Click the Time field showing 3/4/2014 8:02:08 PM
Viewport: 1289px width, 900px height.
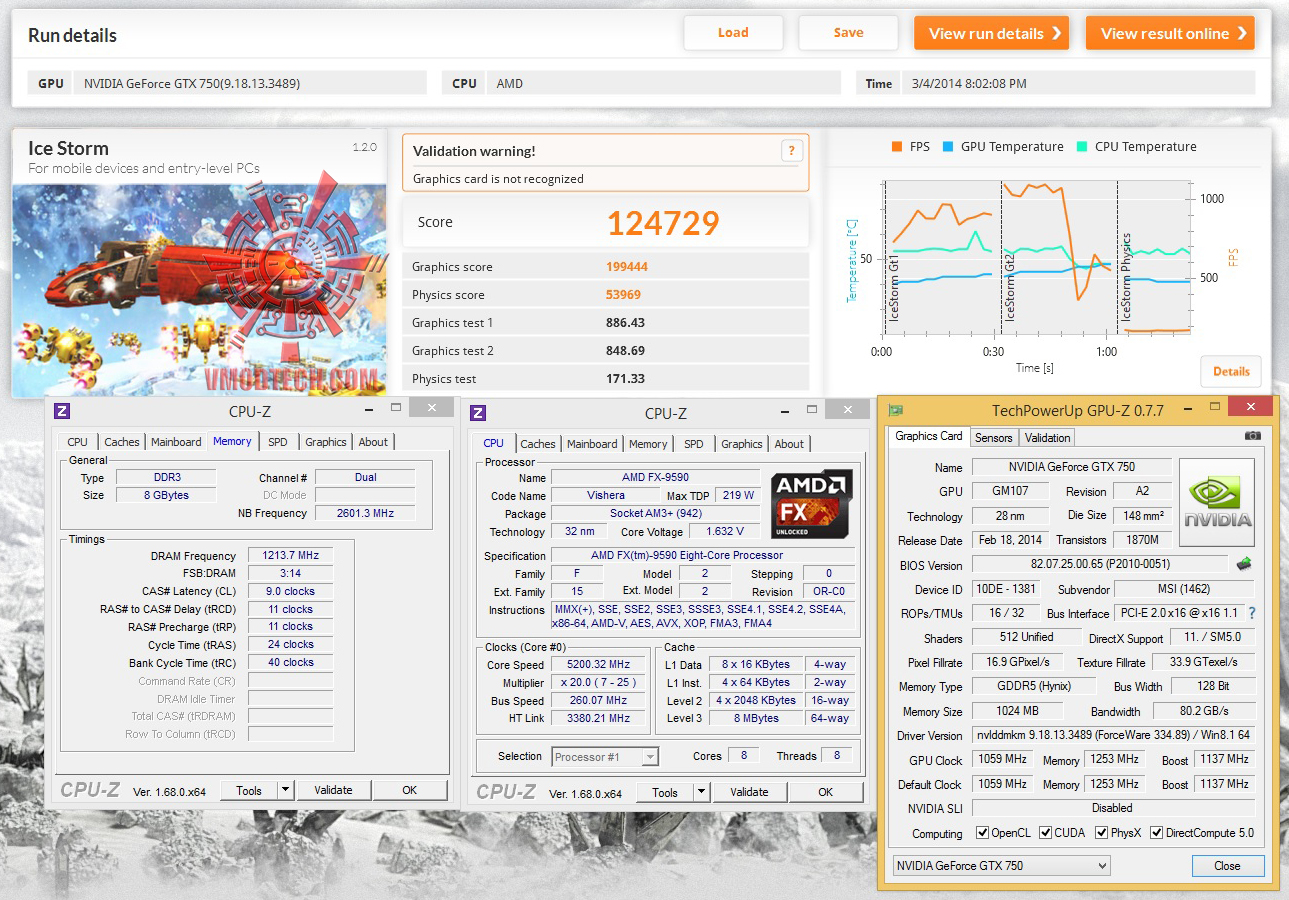pyautogui.click(x=1078, y=83)
